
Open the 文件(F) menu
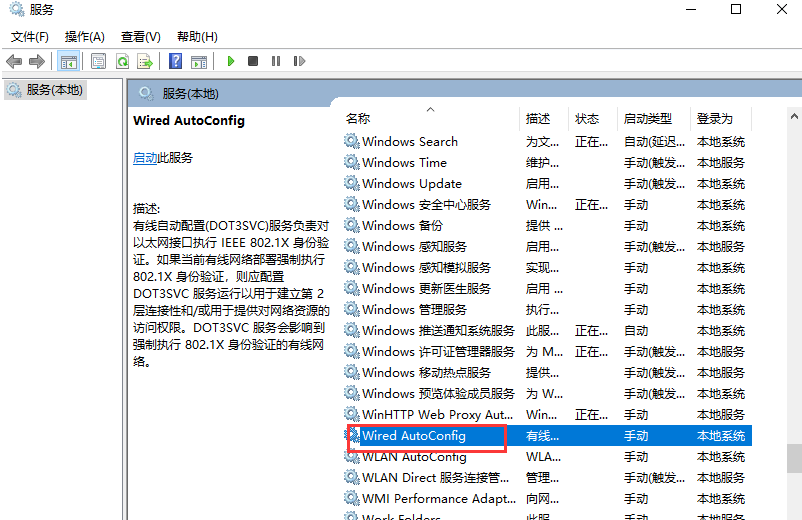coord(30,37)
